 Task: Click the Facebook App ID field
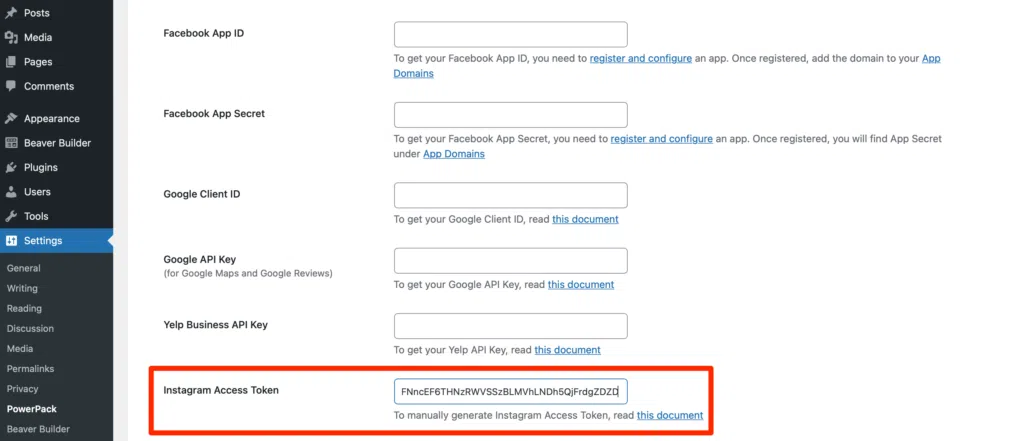click(x=510, y=34)
